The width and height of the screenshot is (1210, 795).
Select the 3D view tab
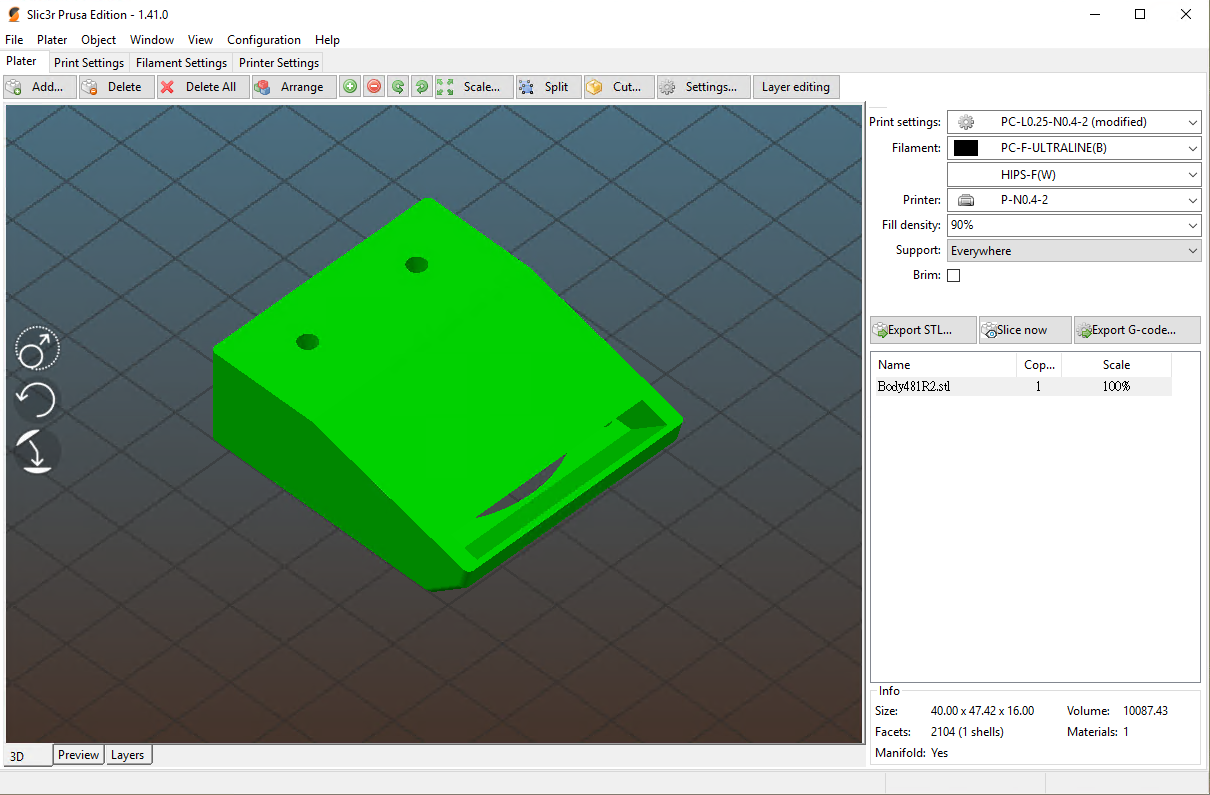click(x=27, y=756)
